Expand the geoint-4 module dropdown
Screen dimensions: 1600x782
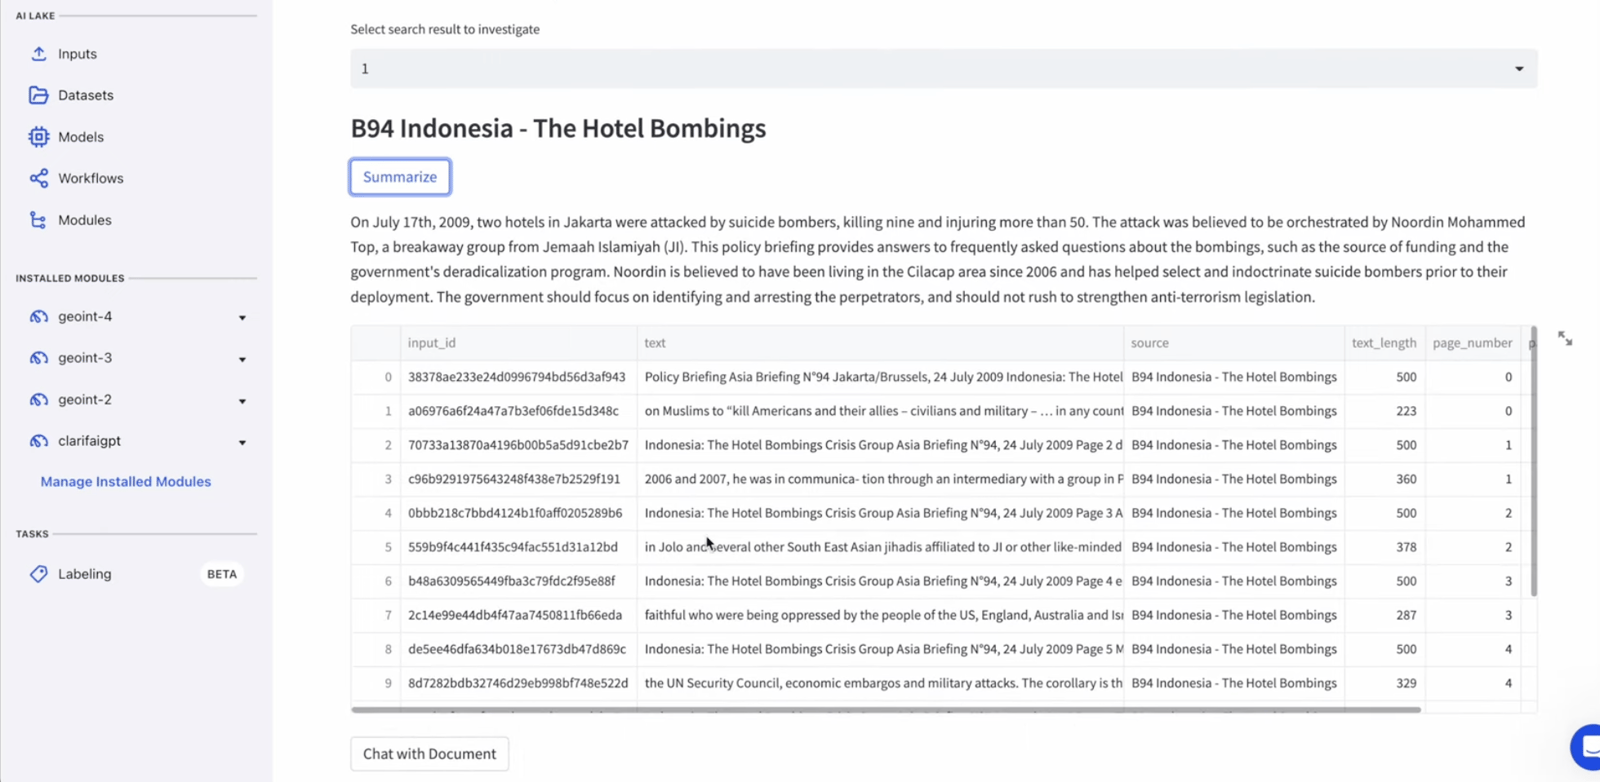242,318
